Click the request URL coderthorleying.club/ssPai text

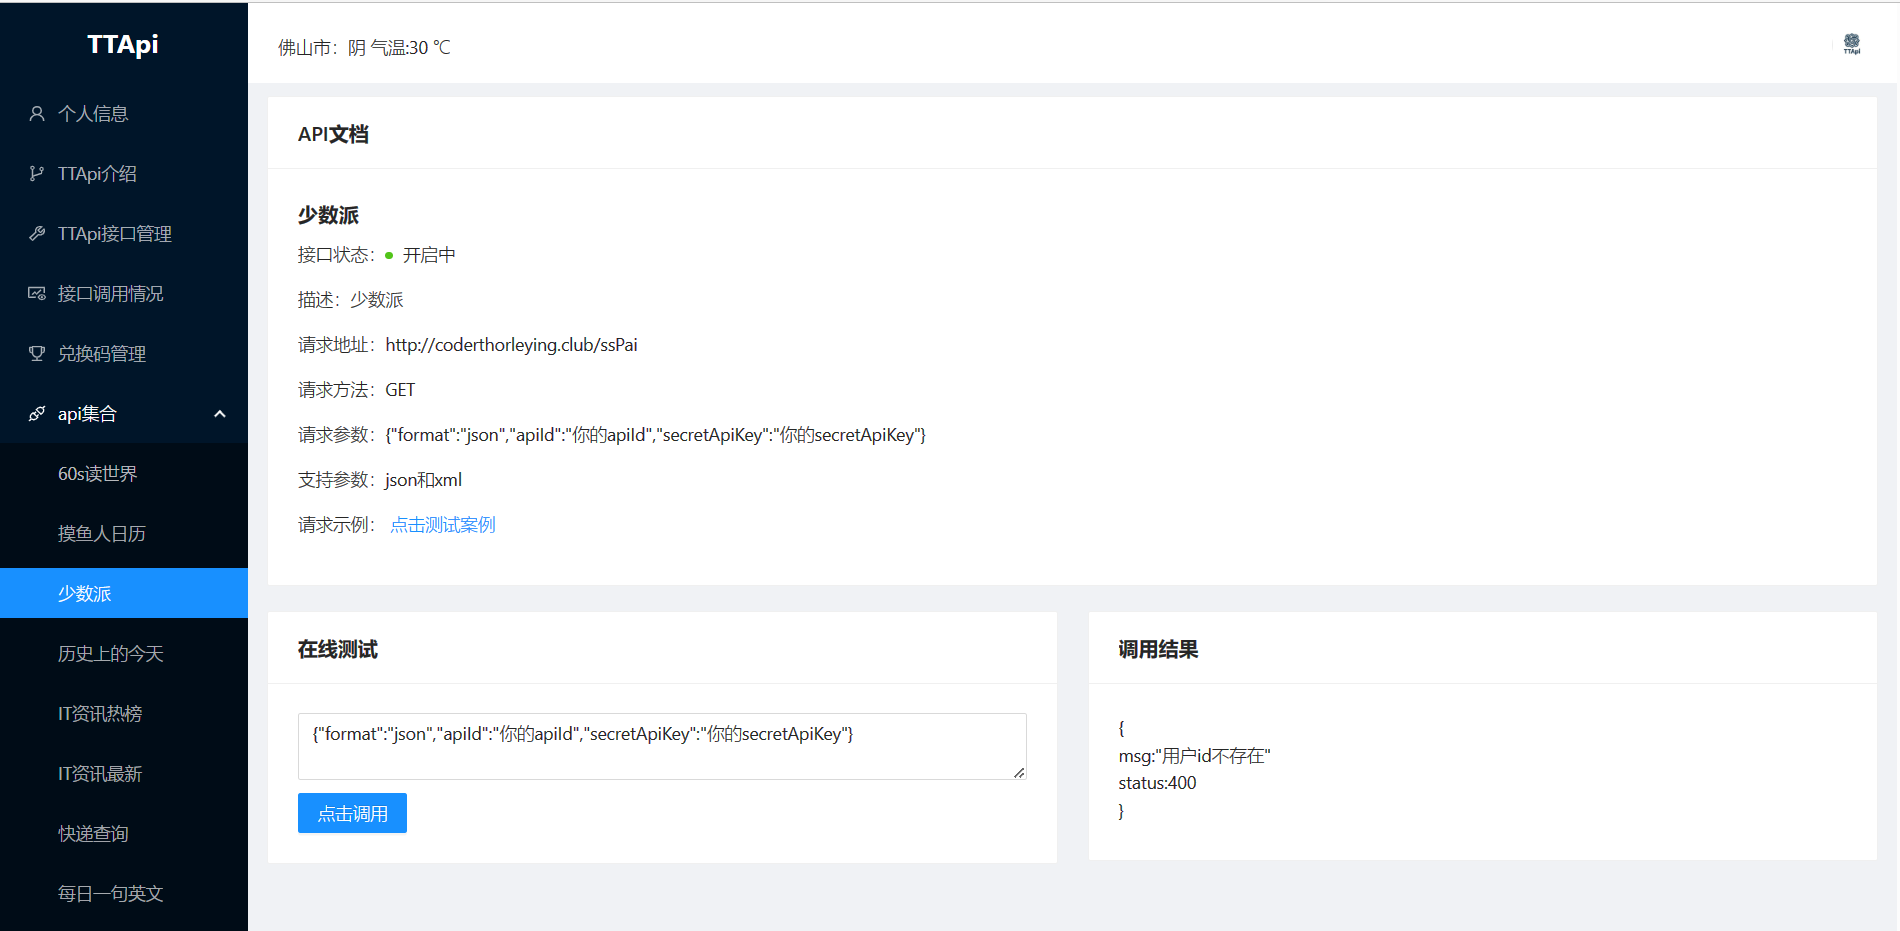coord(511,345)
